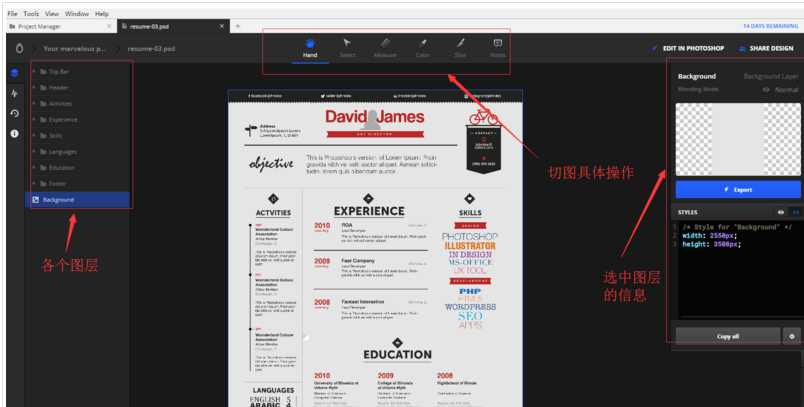This screenshot has width=804, height=407.
Task: Open the revision history sidebar icon
Action: 14,113
